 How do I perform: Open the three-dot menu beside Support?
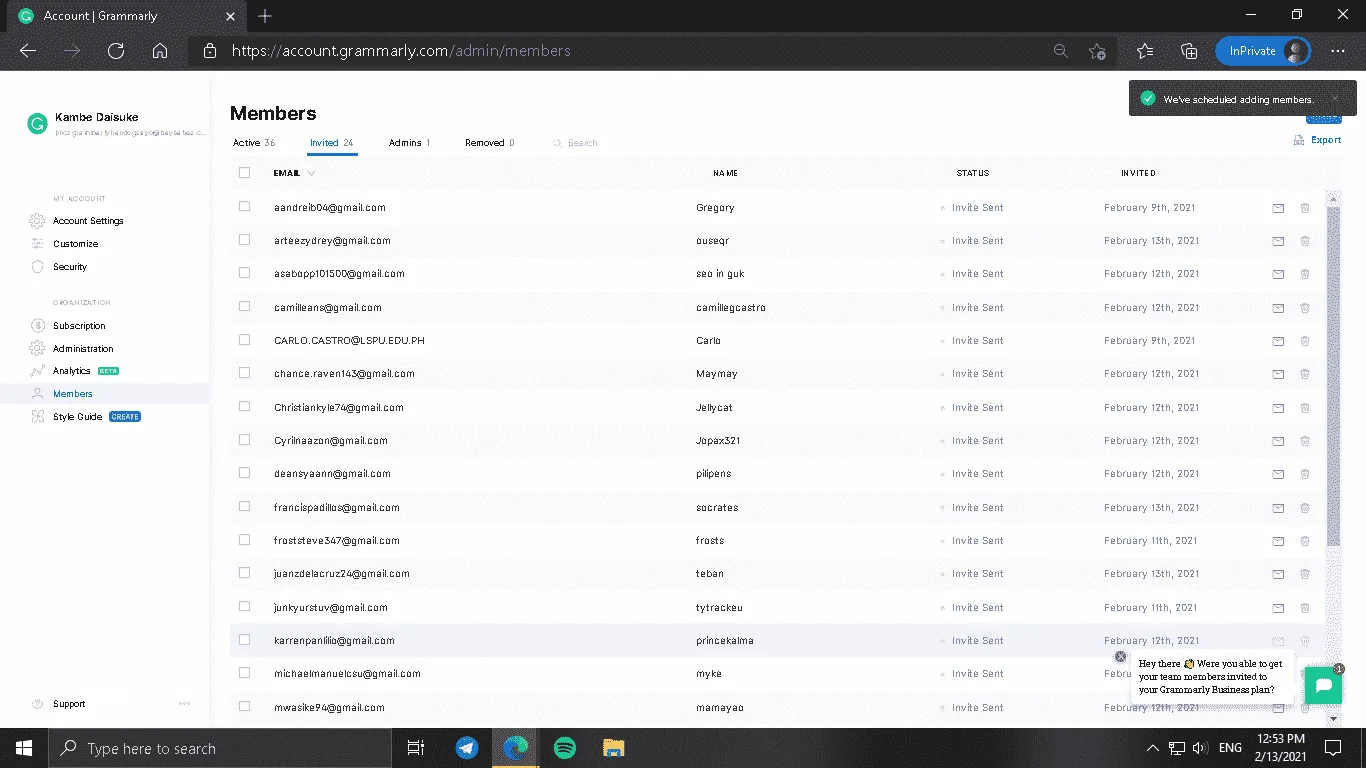click(184, 704)
